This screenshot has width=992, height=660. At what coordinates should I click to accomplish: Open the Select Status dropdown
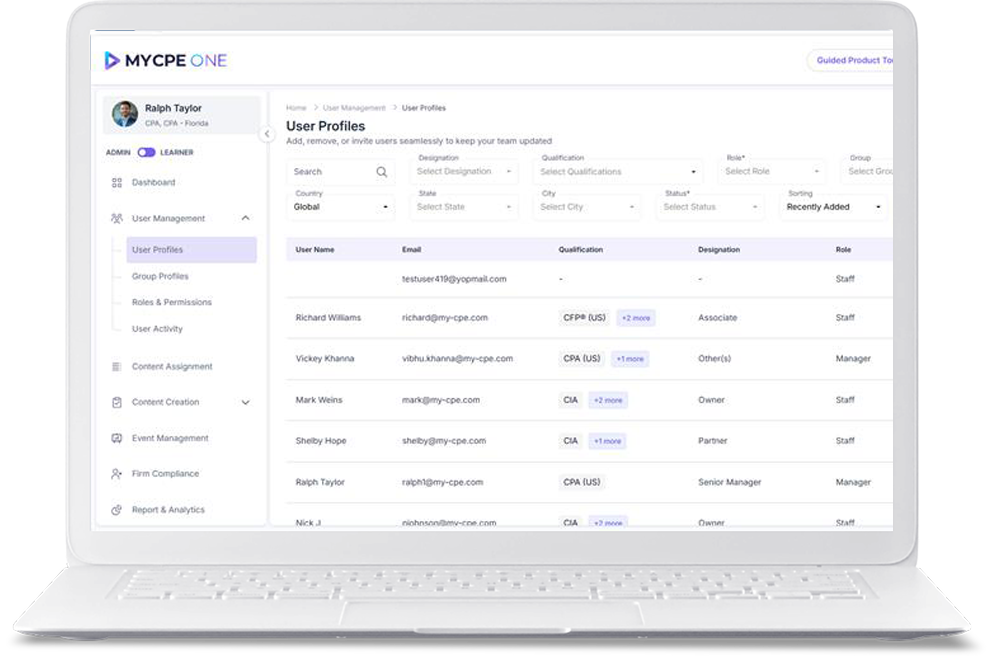tap(710, 207)
